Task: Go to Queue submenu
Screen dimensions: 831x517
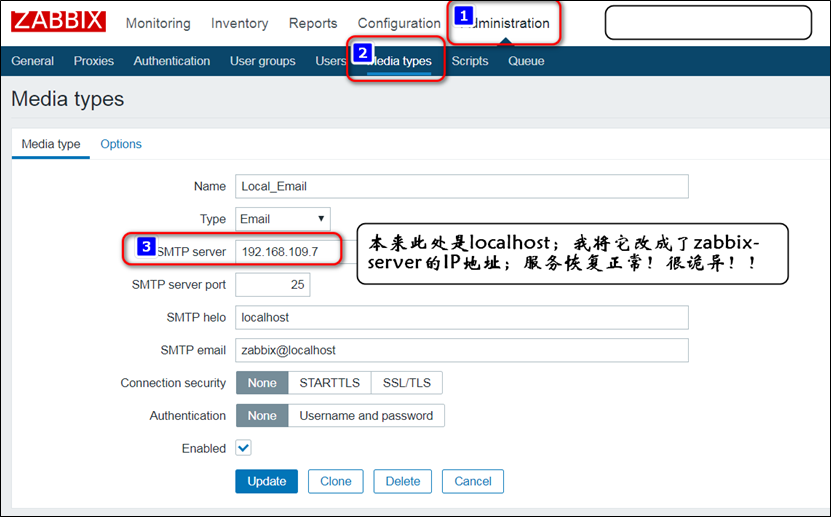Action: (x=526, y=61)
